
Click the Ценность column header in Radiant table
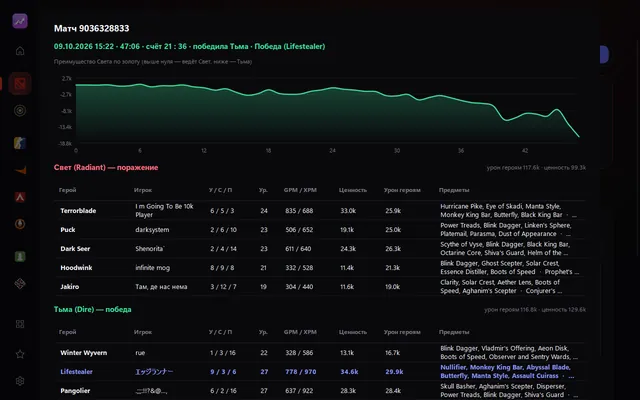(x=353, y=190)
